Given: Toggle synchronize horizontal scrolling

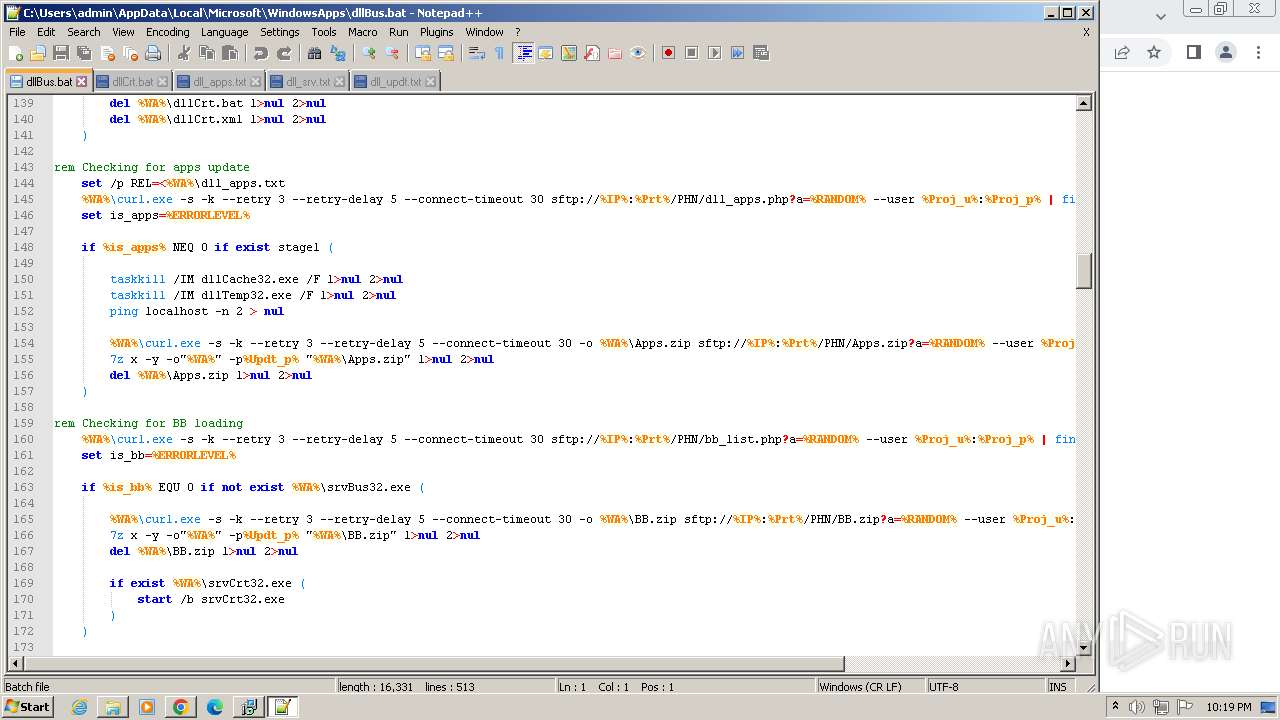Looking at the screenshot, I should (445, 53).
